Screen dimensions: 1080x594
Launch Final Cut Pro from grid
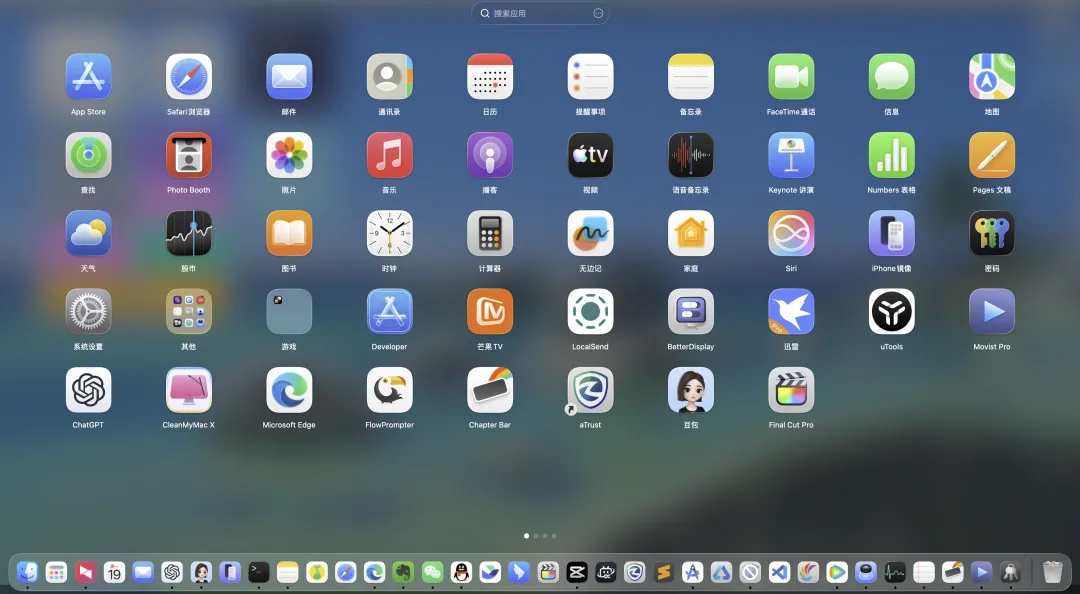click(x=791, y=390)
